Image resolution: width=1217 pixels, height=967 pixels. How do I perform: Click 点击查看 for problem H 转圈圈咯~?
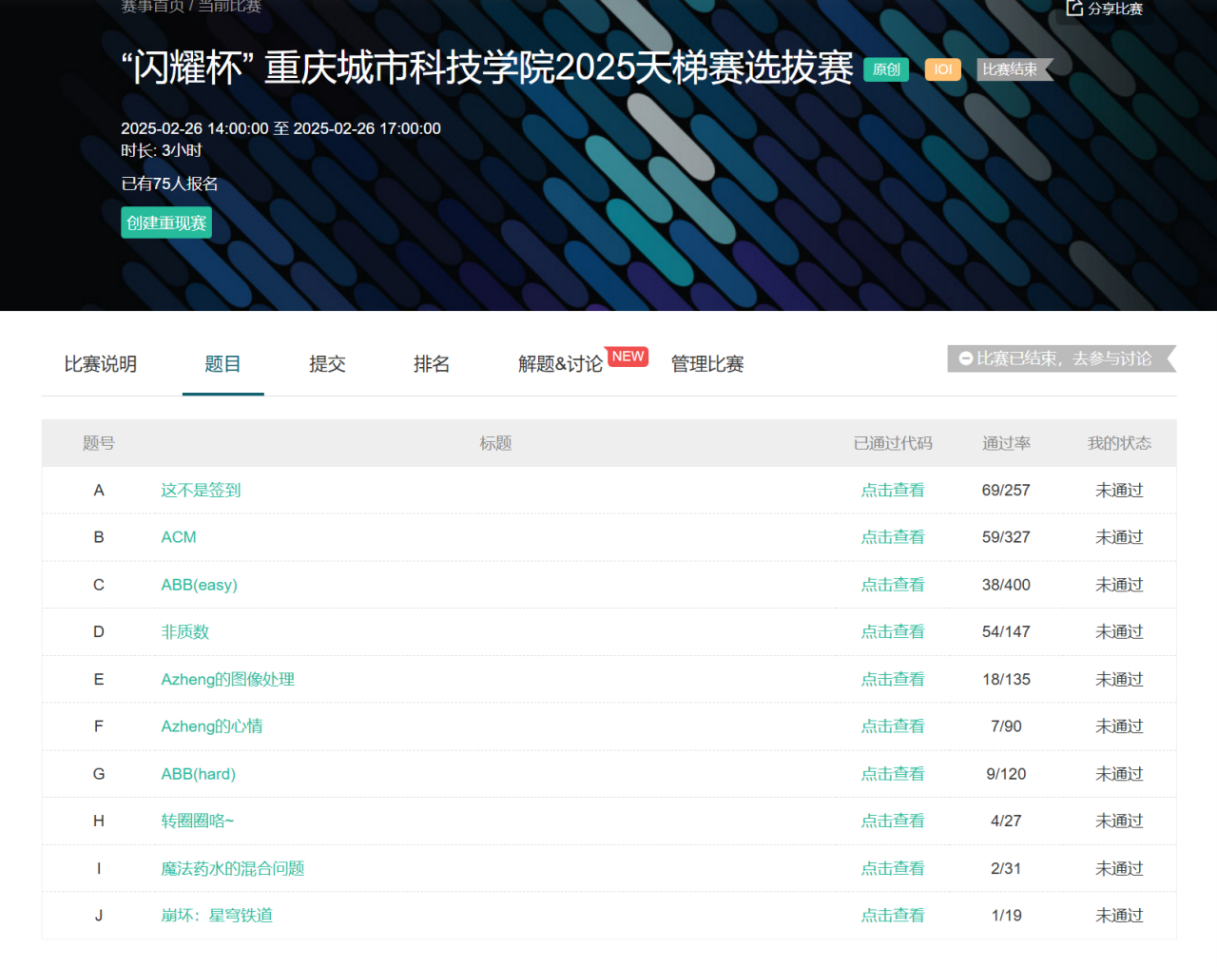(x=892, y=821)
